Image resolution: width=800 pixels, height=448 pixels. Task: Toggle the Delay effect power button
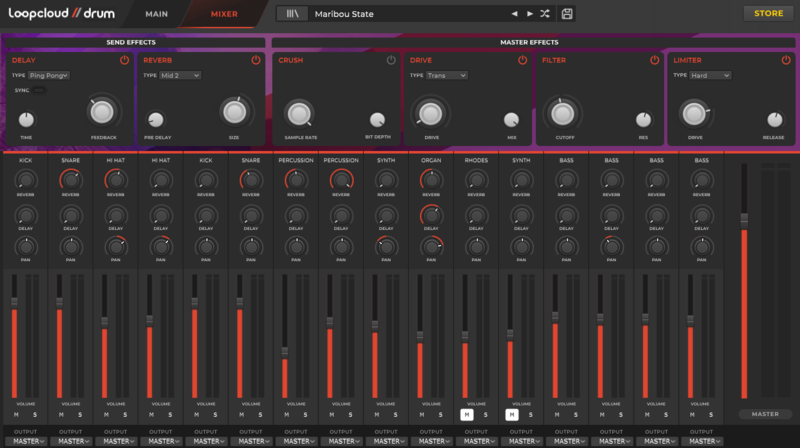click(x=125, y=60)
